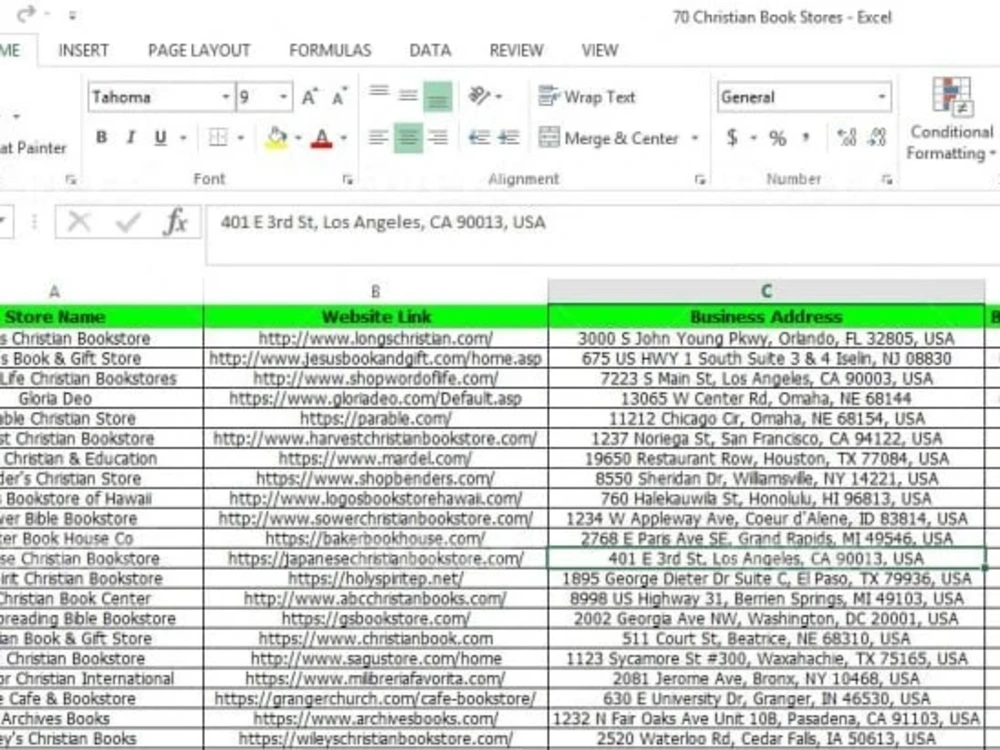1000x750 pixels.
Task: Switch to DATA tab
Action: click(430, 50)
